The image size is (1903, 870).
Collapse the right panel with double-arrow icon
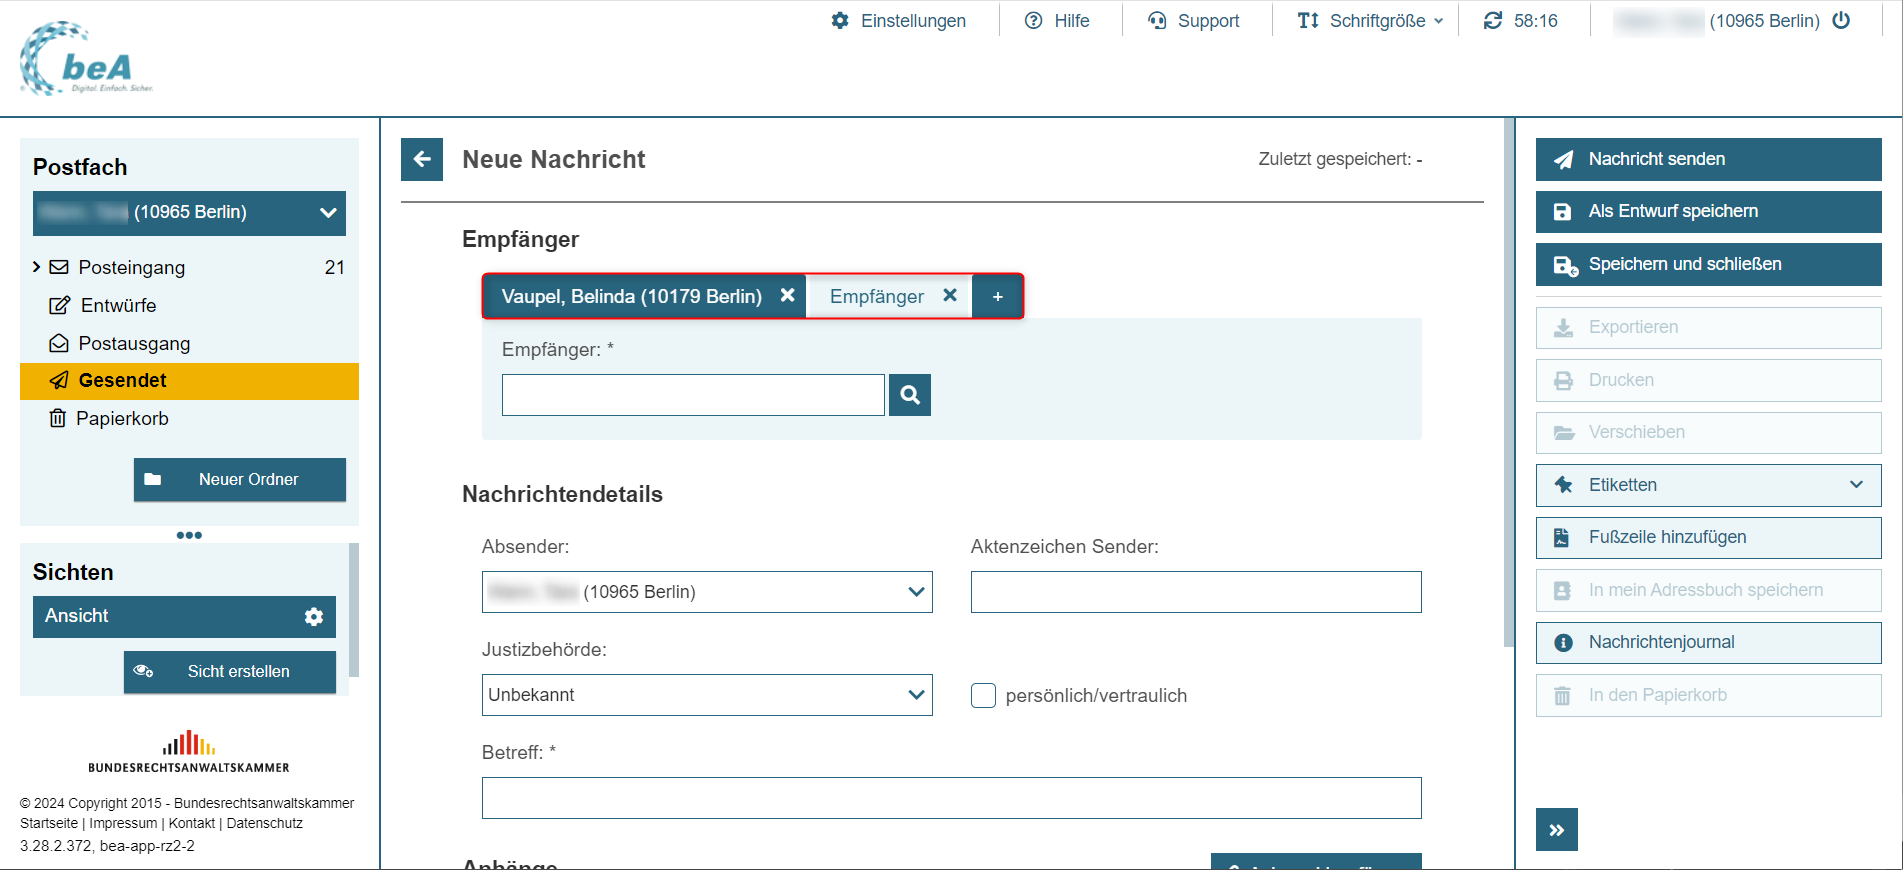[1556, 830]
